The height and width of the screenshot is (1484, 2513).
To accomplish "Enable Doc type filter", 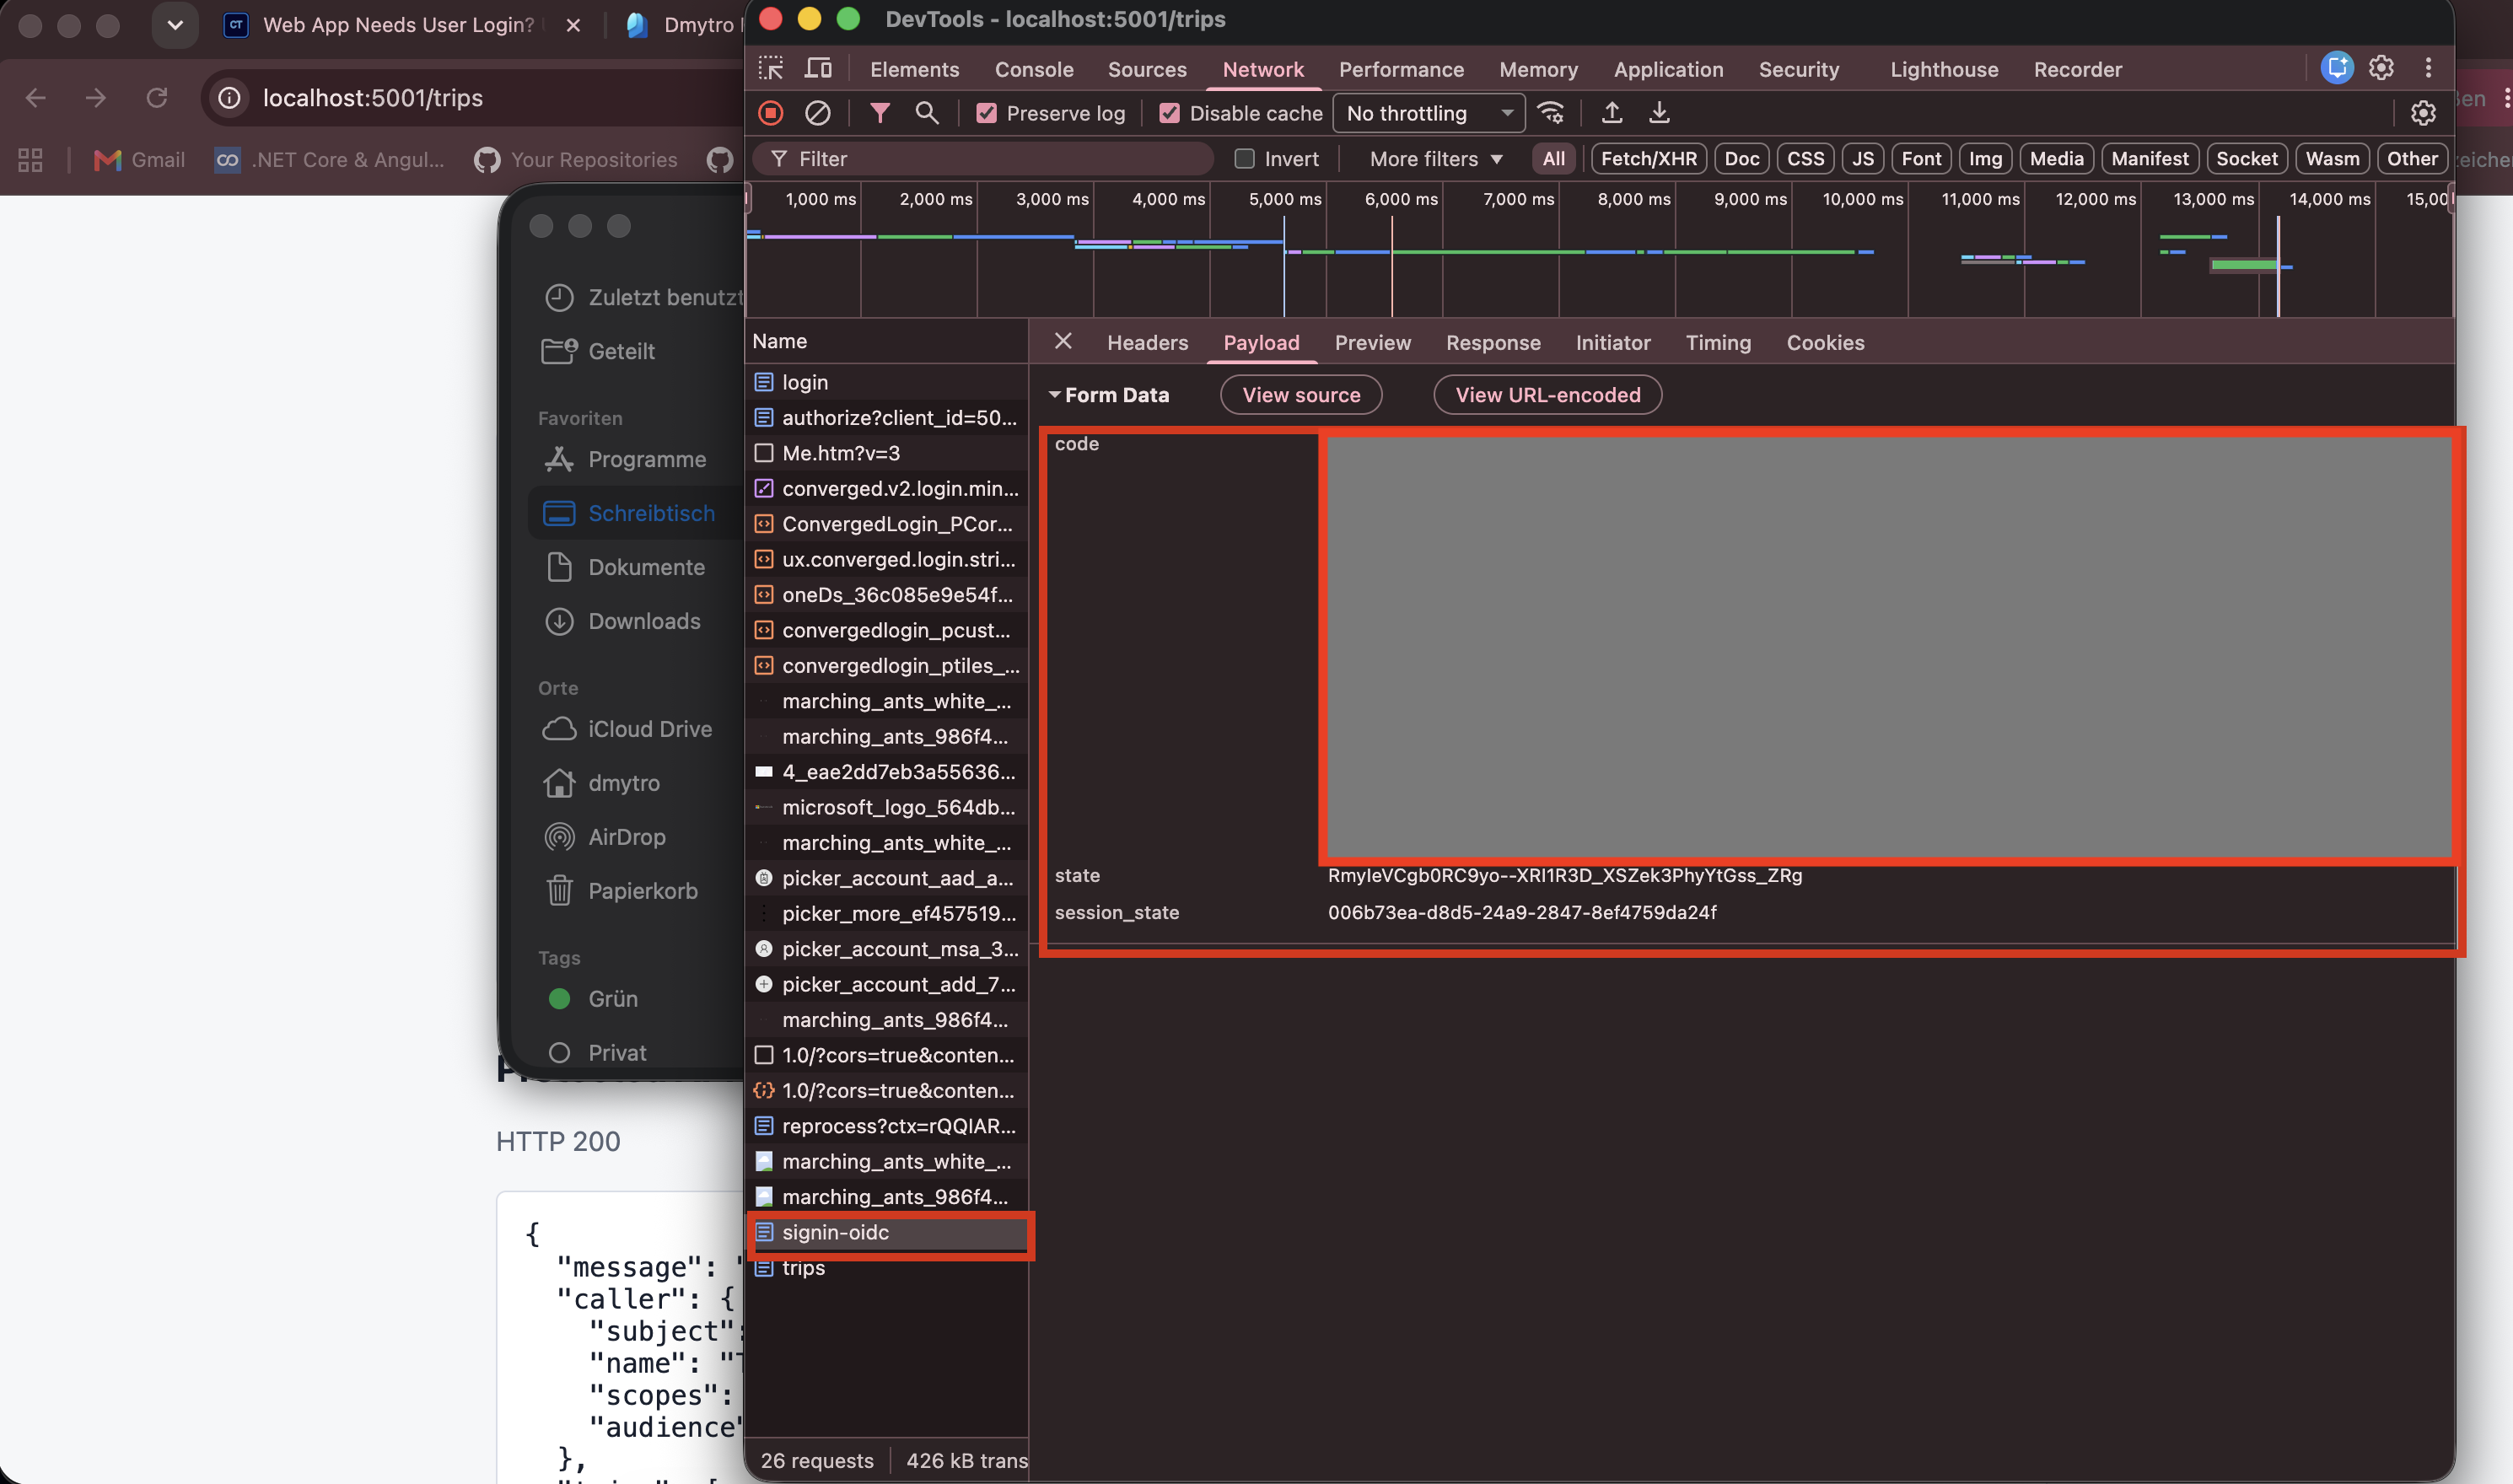I will click(x=1741, y=159).
